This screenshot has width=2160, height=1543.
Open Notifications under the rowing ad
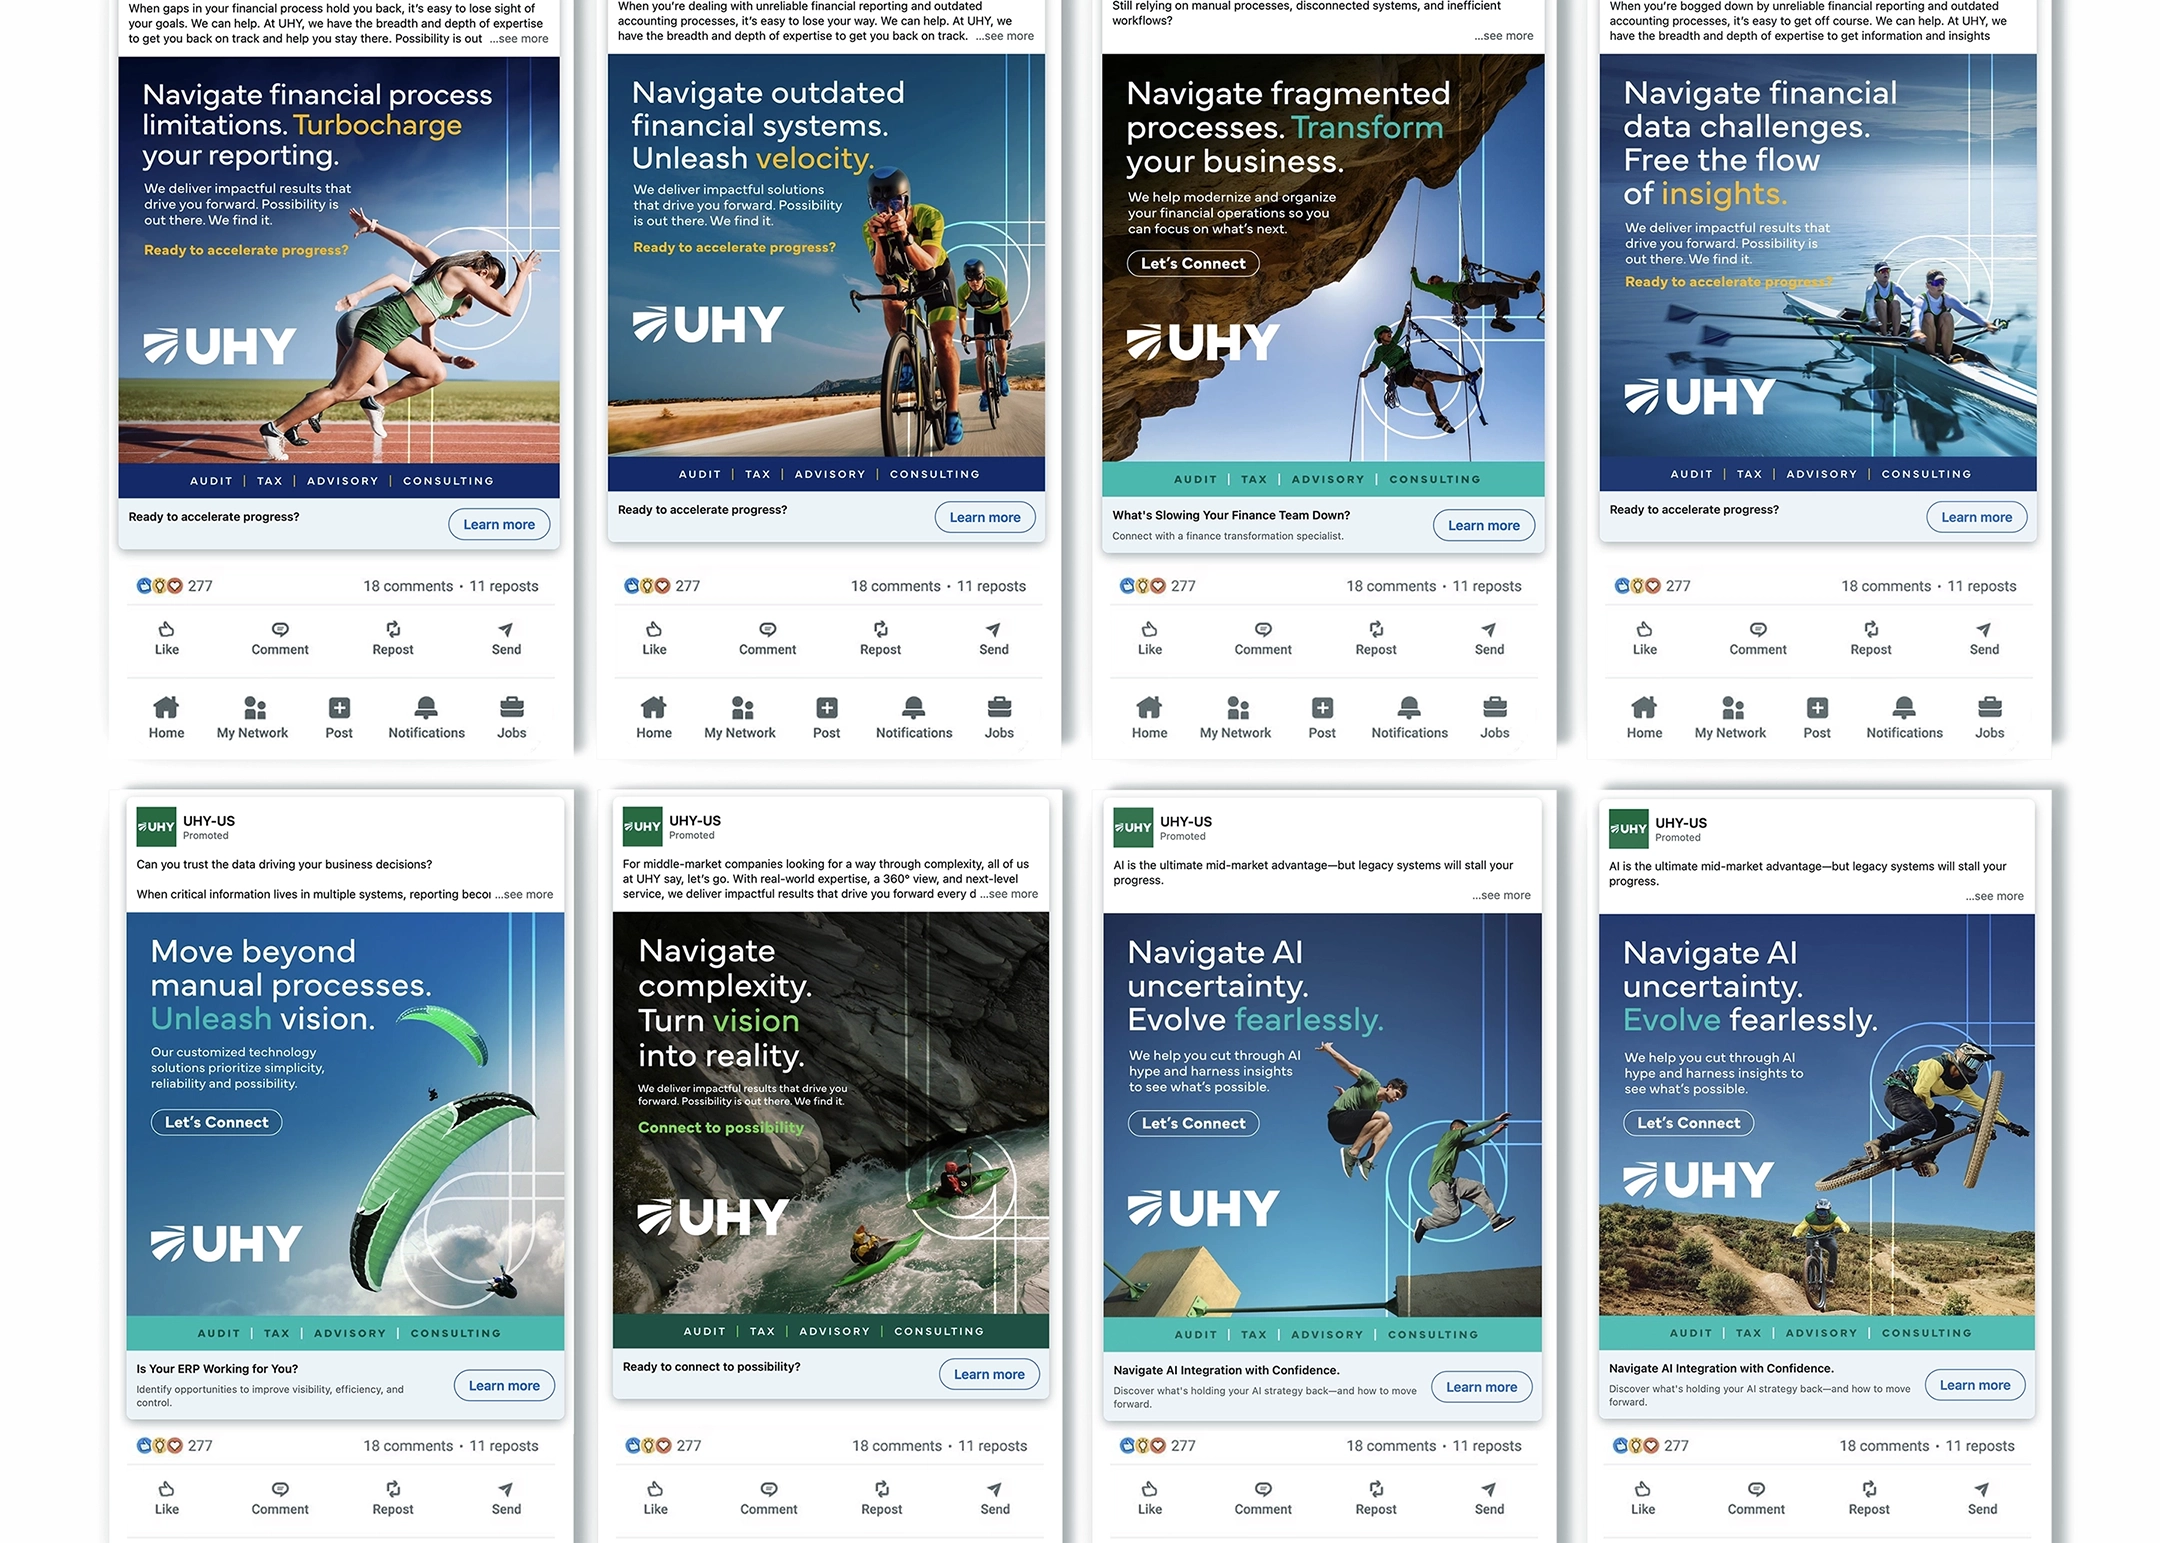[x=1904, y=718]
